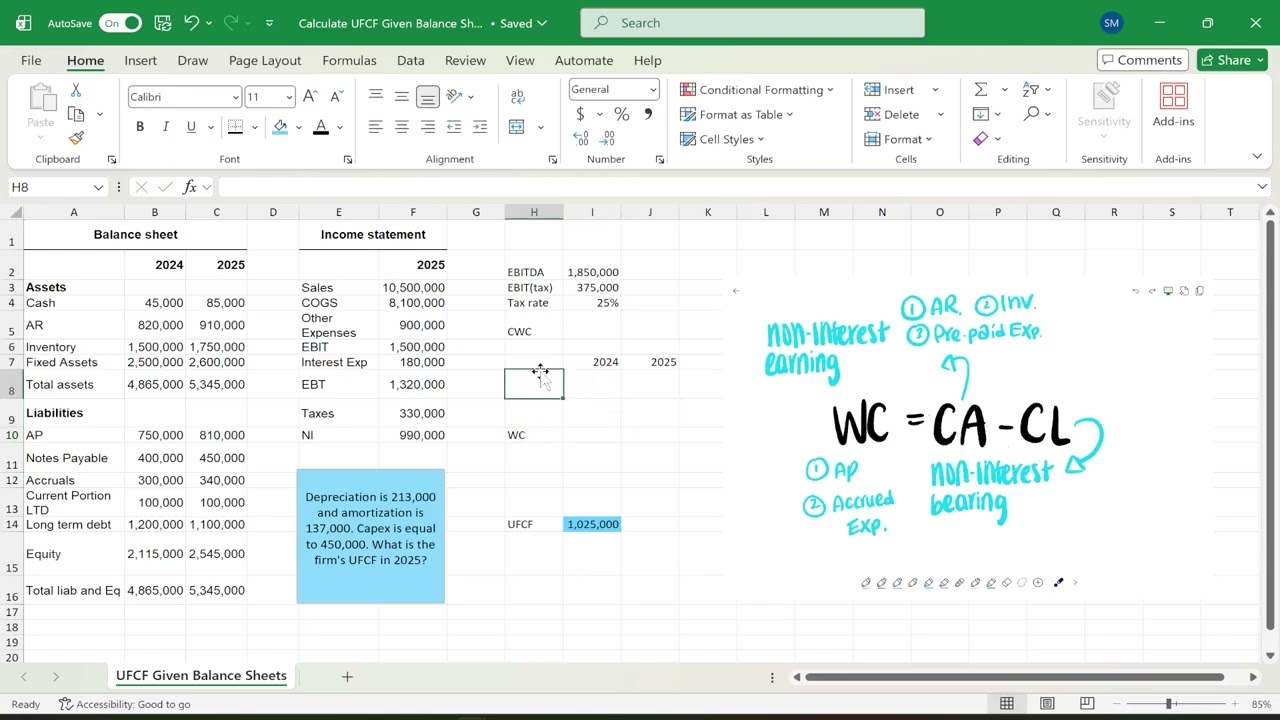This screenshot has width=1280, height=720.
Task: Toggle Top Align vertical alignment
Action: tap(376, 97)
